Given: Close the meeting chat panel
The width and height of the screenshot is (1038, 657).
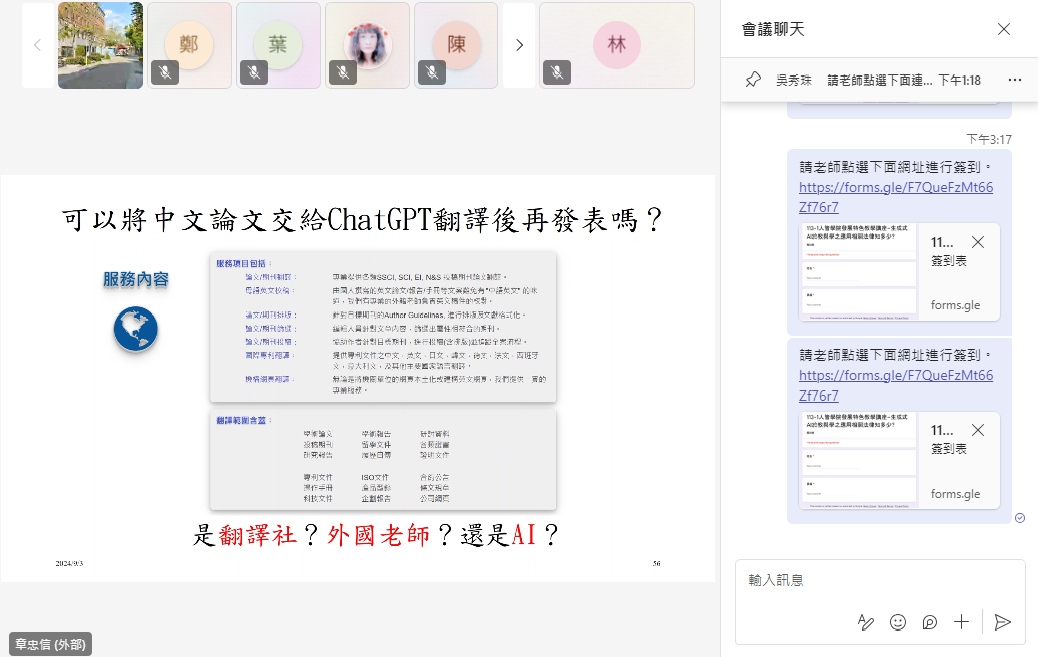Looking at the screenshot, I should (x=1004, y=29).
